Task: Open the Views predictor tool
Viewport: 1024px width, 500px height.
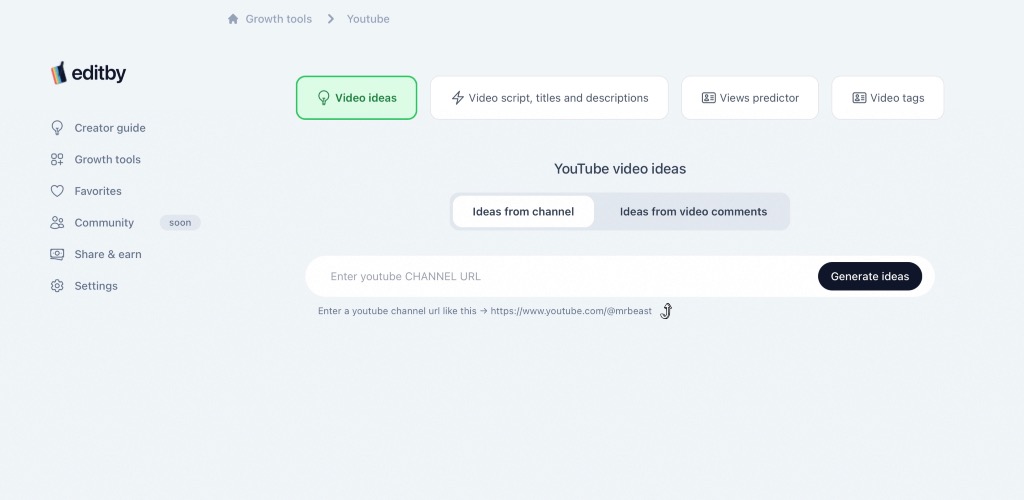Action: pos(749,98)
